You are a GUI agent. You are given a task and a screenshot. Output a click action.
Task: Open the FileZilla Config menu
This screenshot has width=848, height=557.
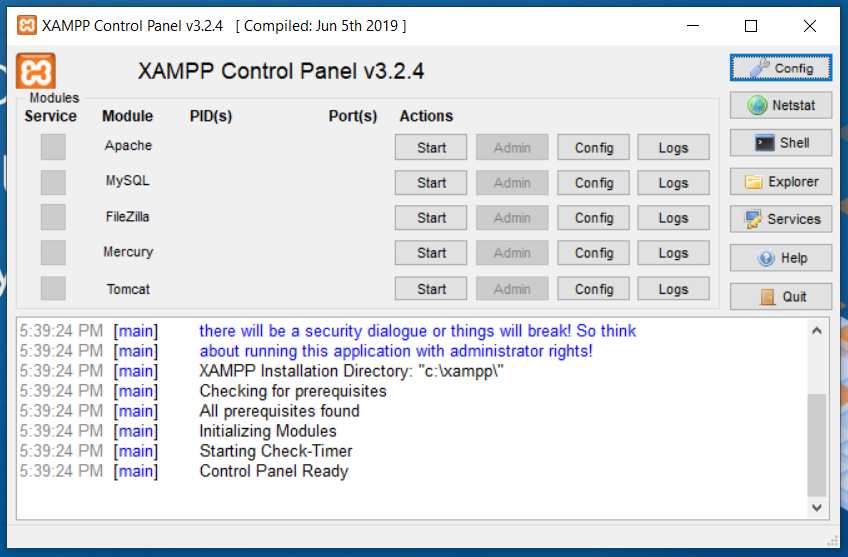pyautogui.click(x=593, y=217)
